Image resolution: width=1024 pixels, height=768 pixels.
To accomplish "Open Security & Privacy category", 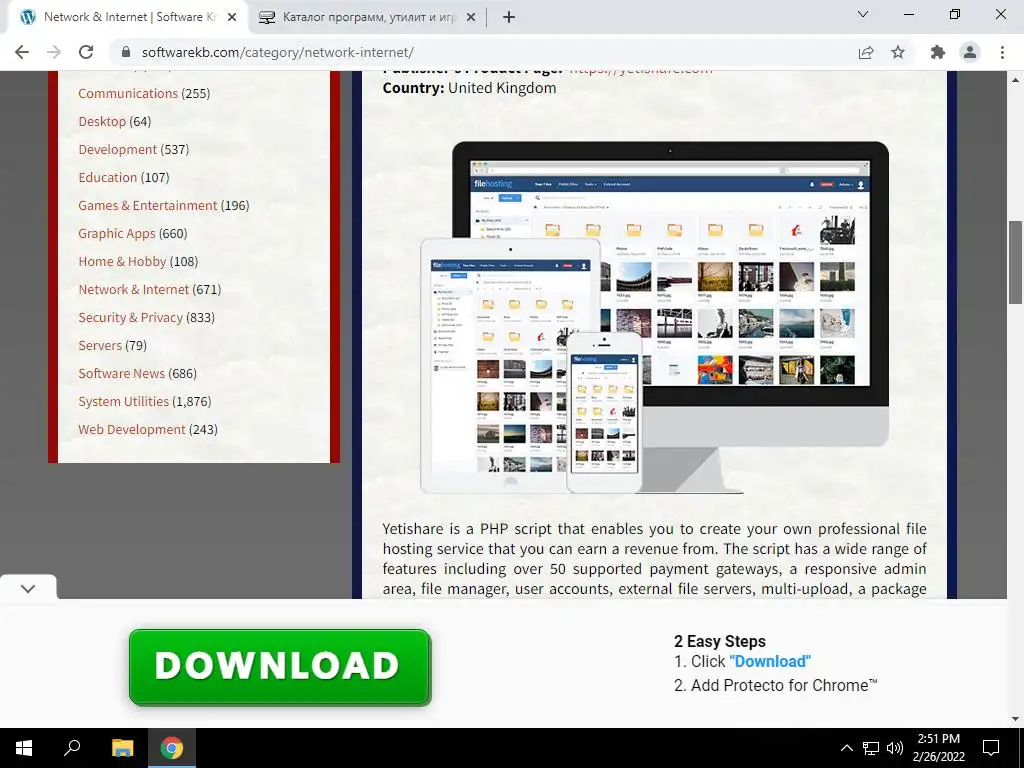I will [x=131, y=317].
